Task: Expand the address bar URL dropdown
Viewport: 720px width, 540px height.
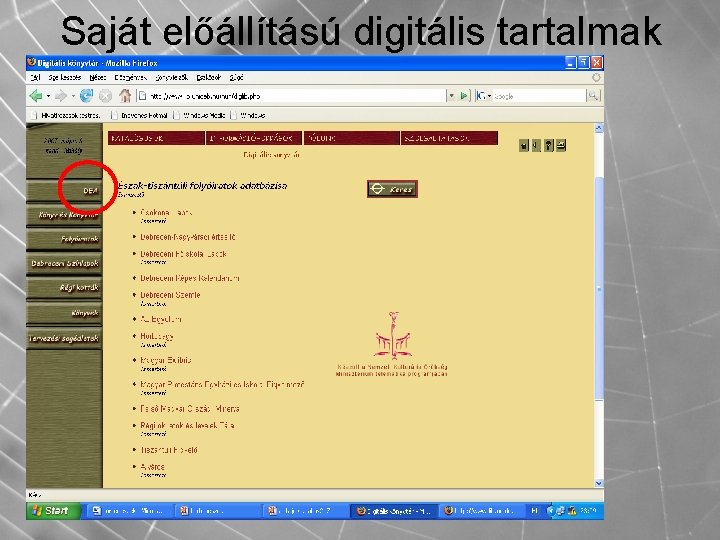Action: [451, 96]
